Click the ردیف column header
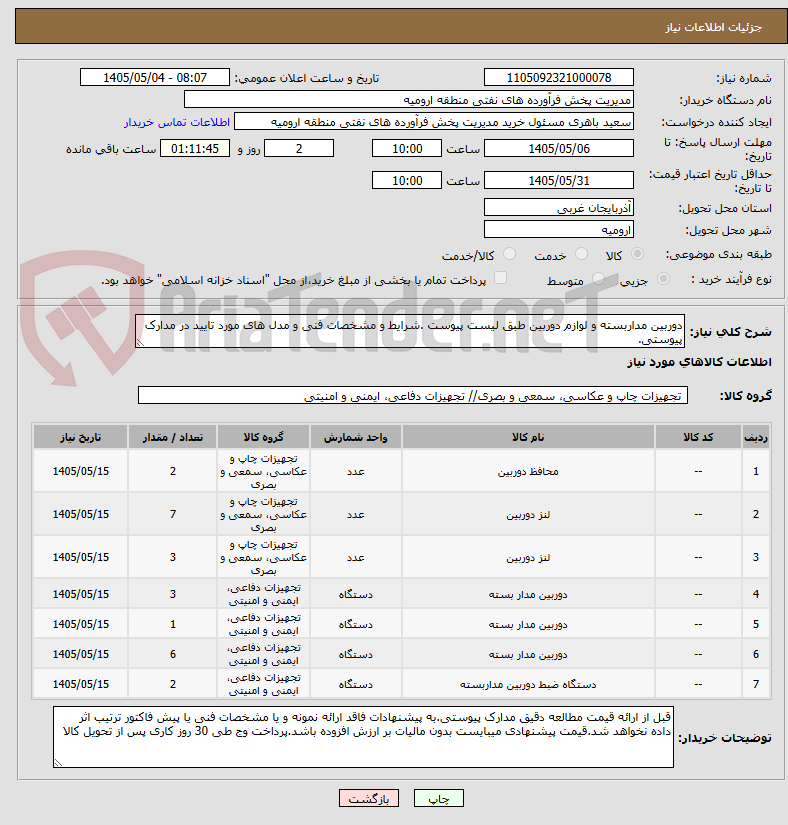This screenshot has width=788, height=825. tap(756, 437)
